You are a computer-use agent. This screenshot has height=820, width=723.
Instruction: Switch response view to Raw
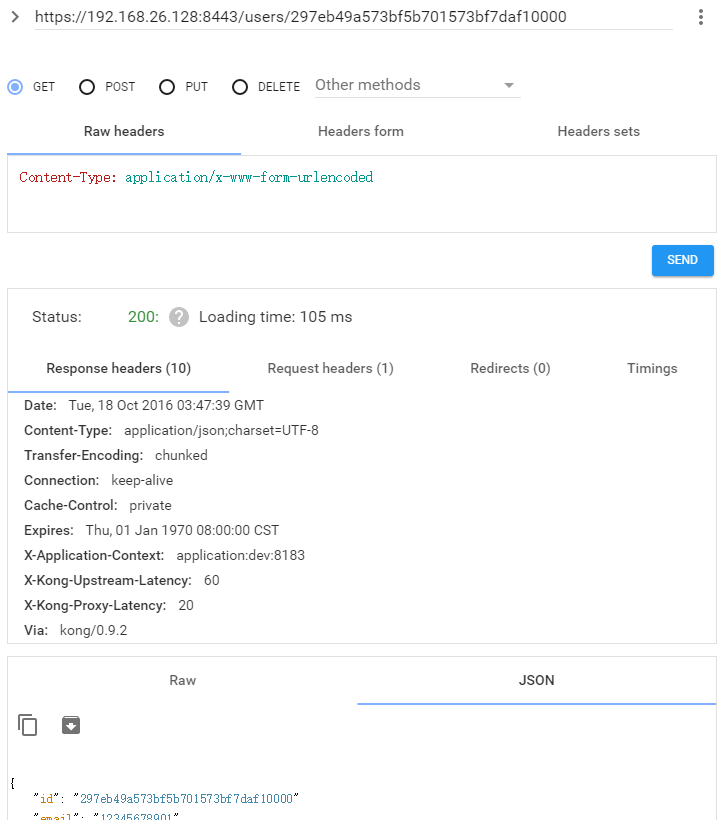(182, 680)
